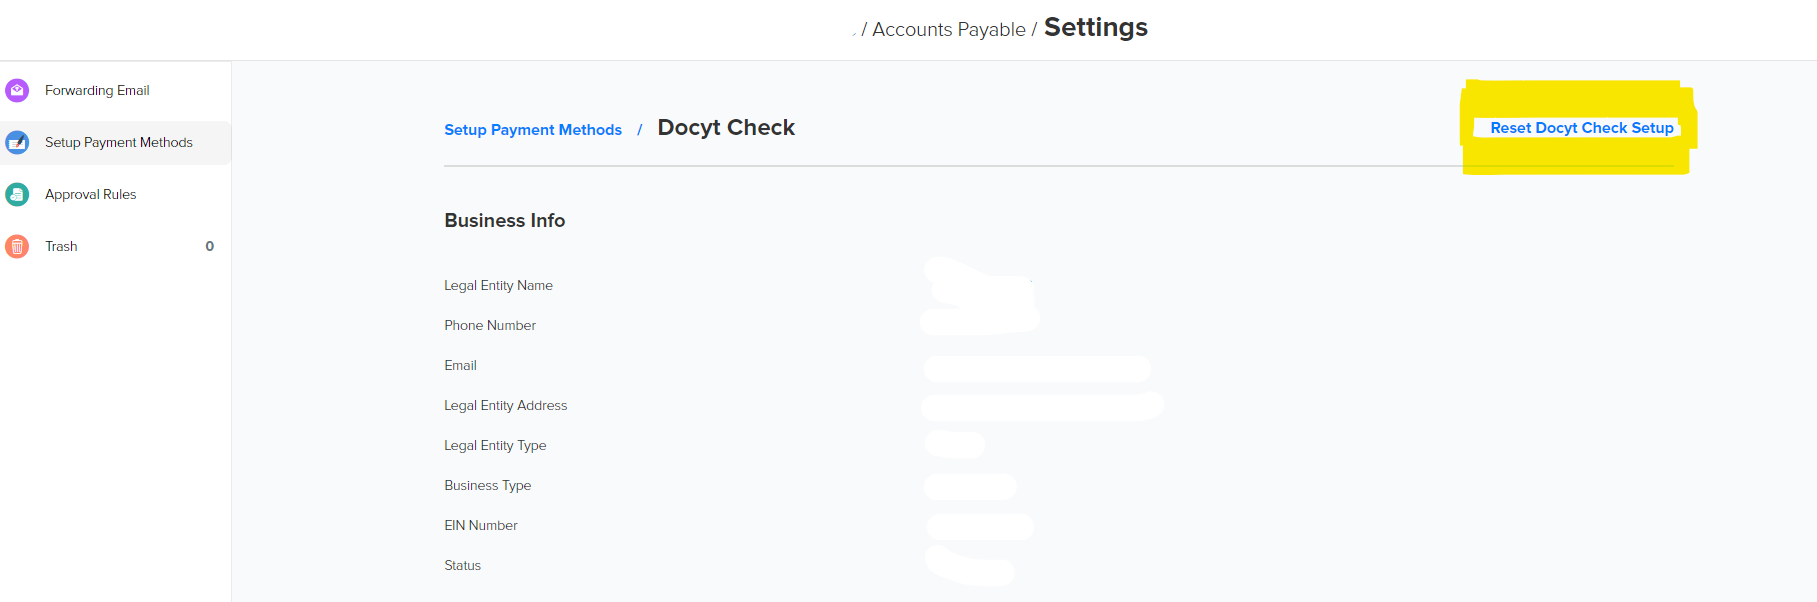Open the Setup Payment Methods breadcrumb link
Image resolution: width=1817 pixels, height=602 pixels.
click(532, 129)
